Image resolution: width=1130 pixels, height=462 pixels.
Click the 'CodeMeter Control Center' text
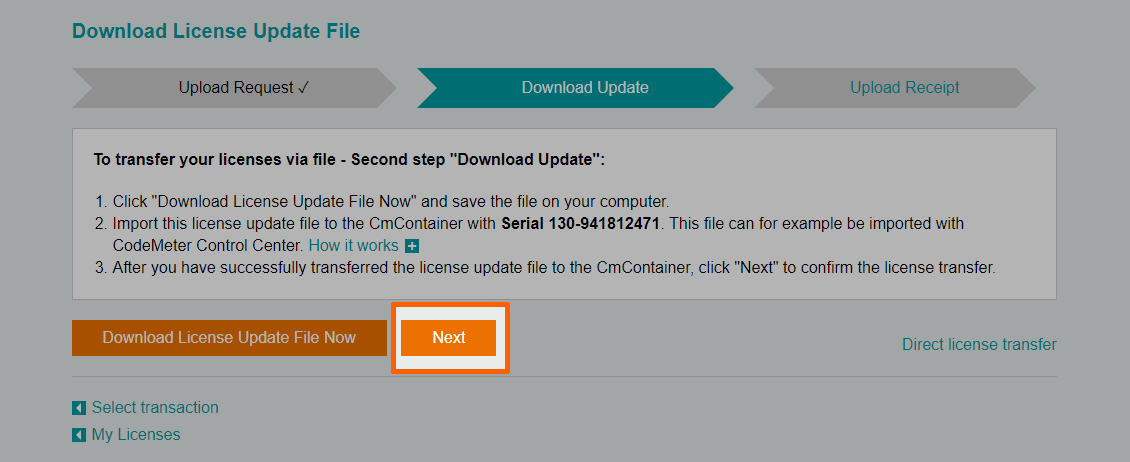(x=206, y=245)
